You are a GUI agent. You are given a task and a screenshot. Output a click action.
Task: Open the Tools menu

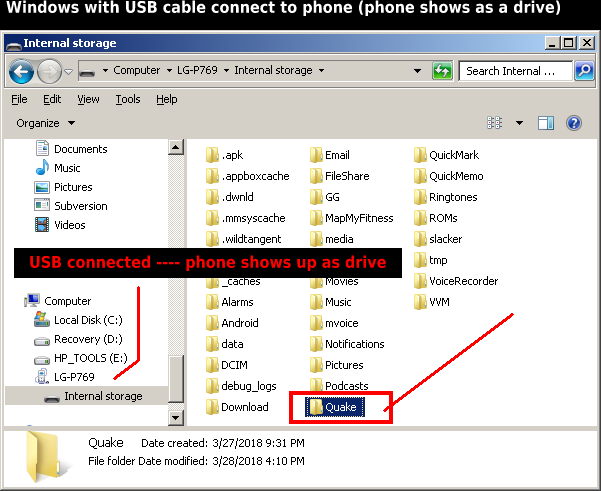(128, 99)
